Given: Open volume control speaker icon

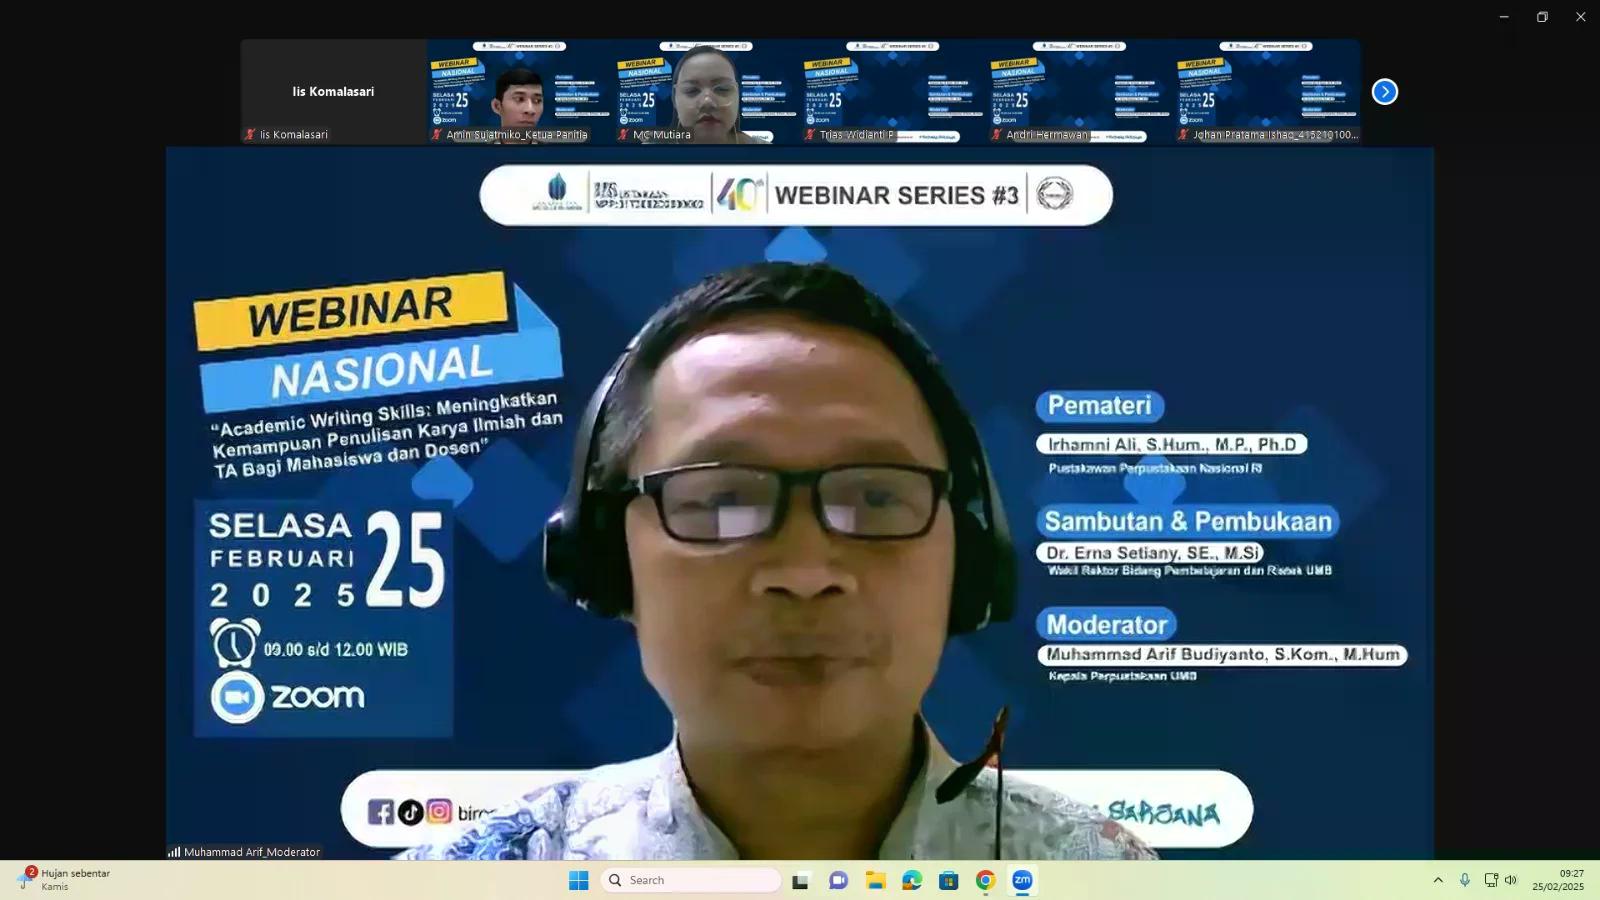Looking at the screenshot, I should 1511,880.
